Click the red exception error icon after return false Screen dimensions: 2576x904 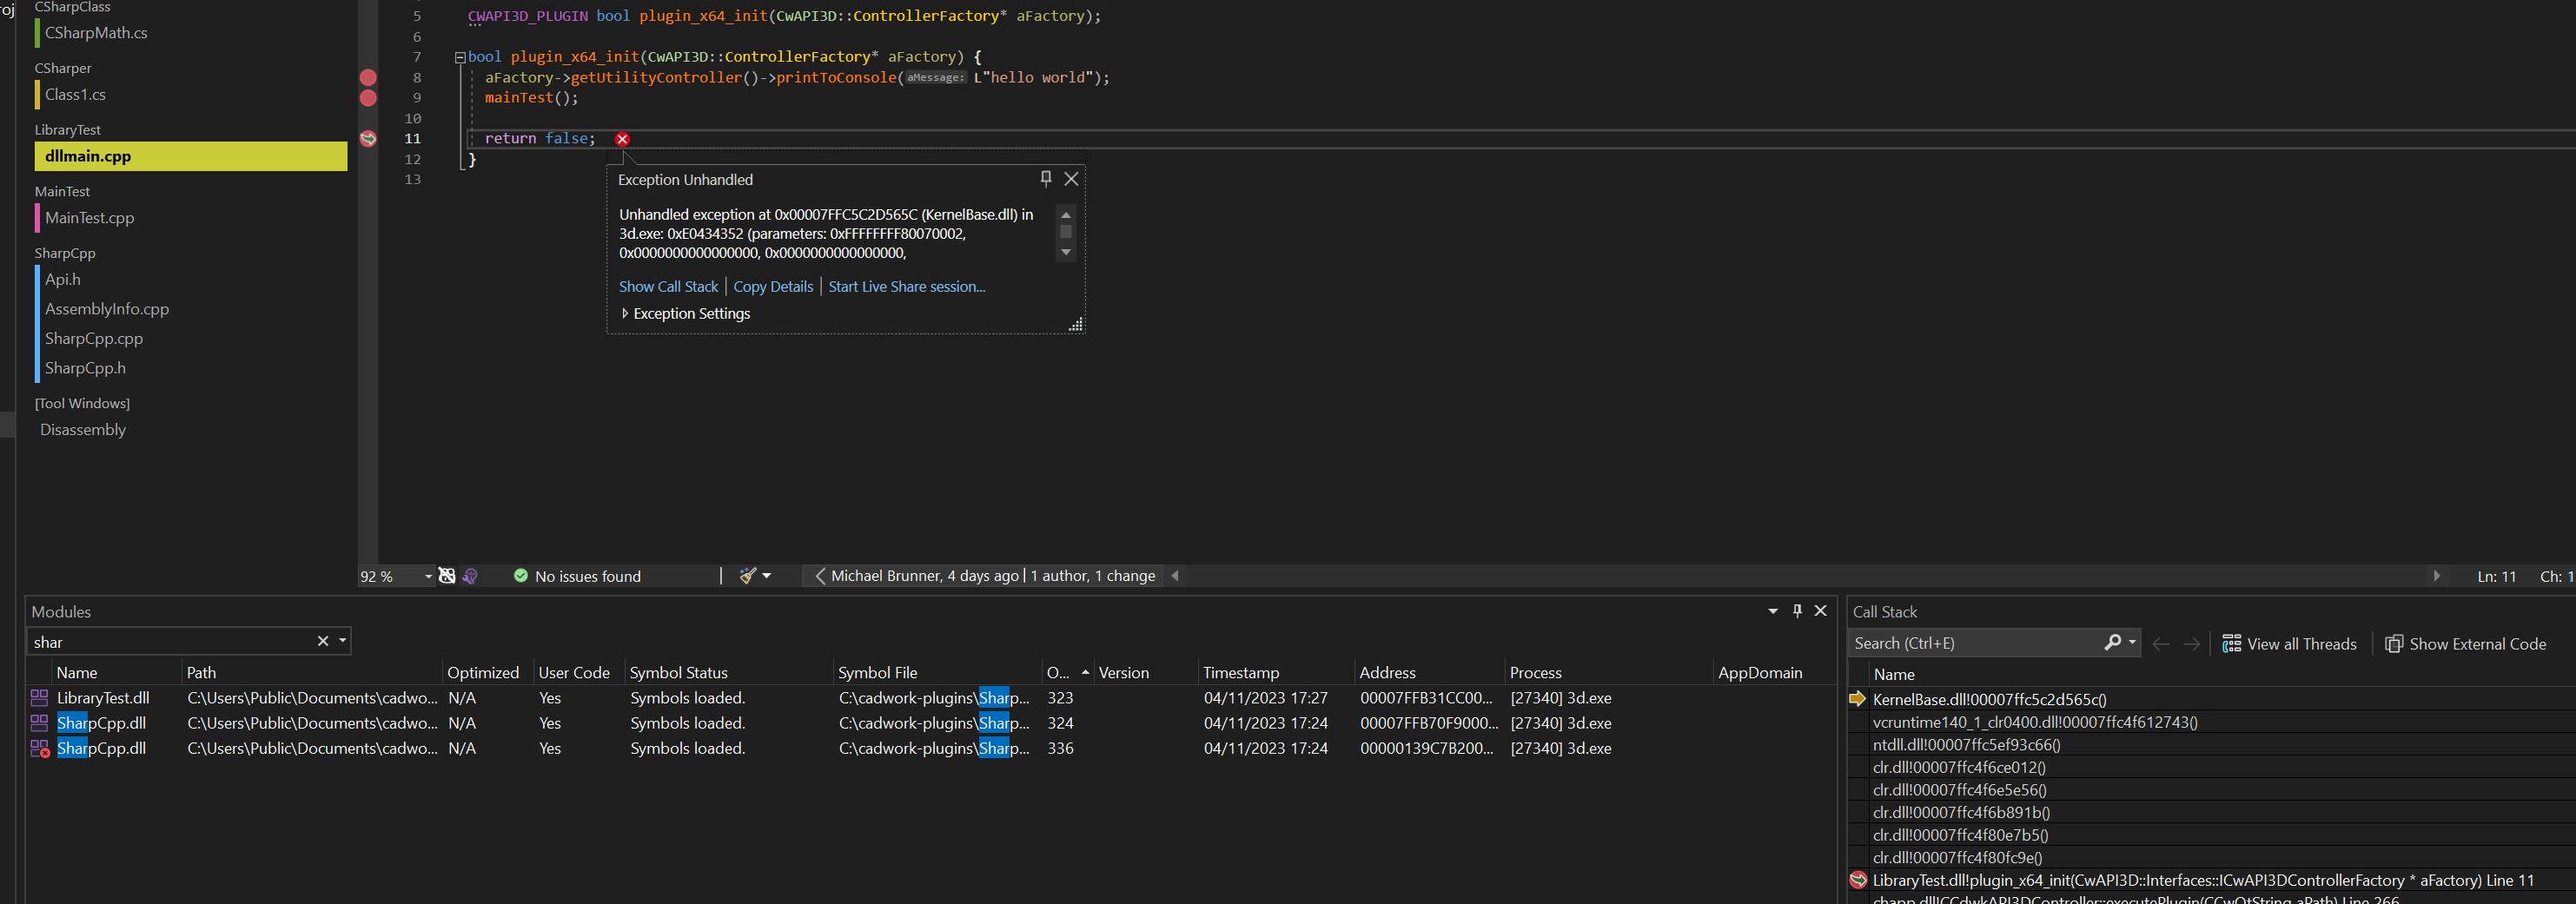(x=622, y=139)
